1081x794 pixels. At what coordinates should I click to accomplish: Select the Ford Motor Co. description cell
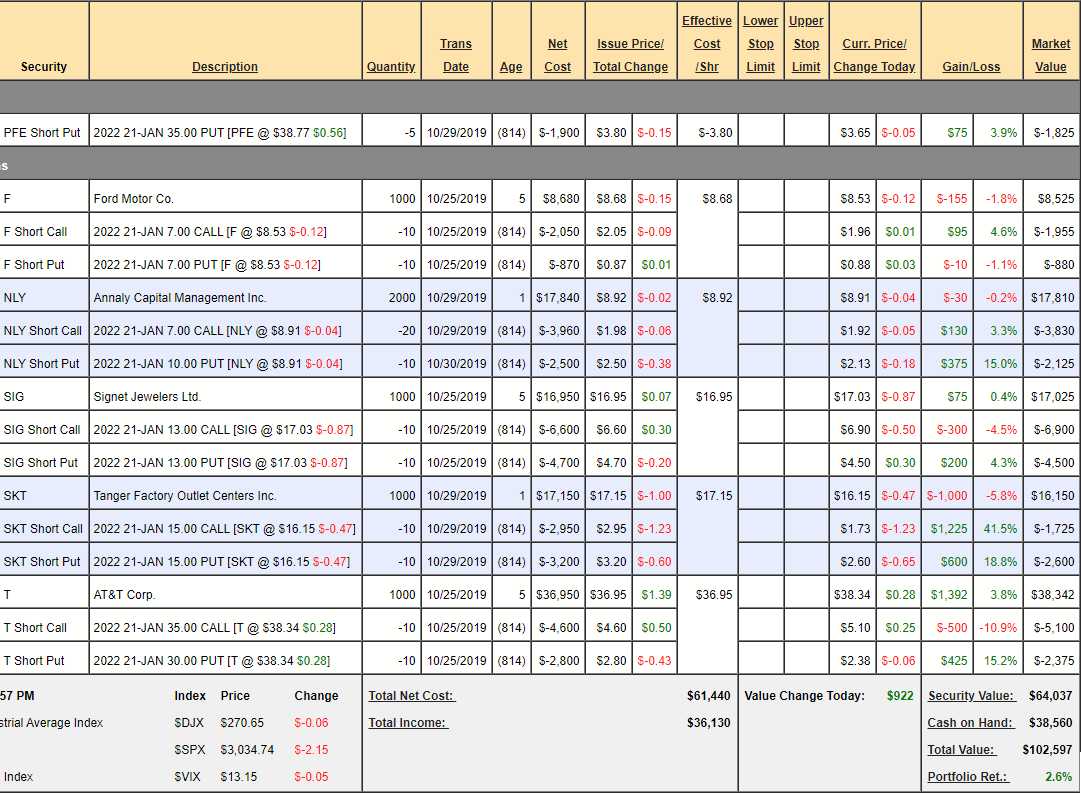tap(133, 199)
